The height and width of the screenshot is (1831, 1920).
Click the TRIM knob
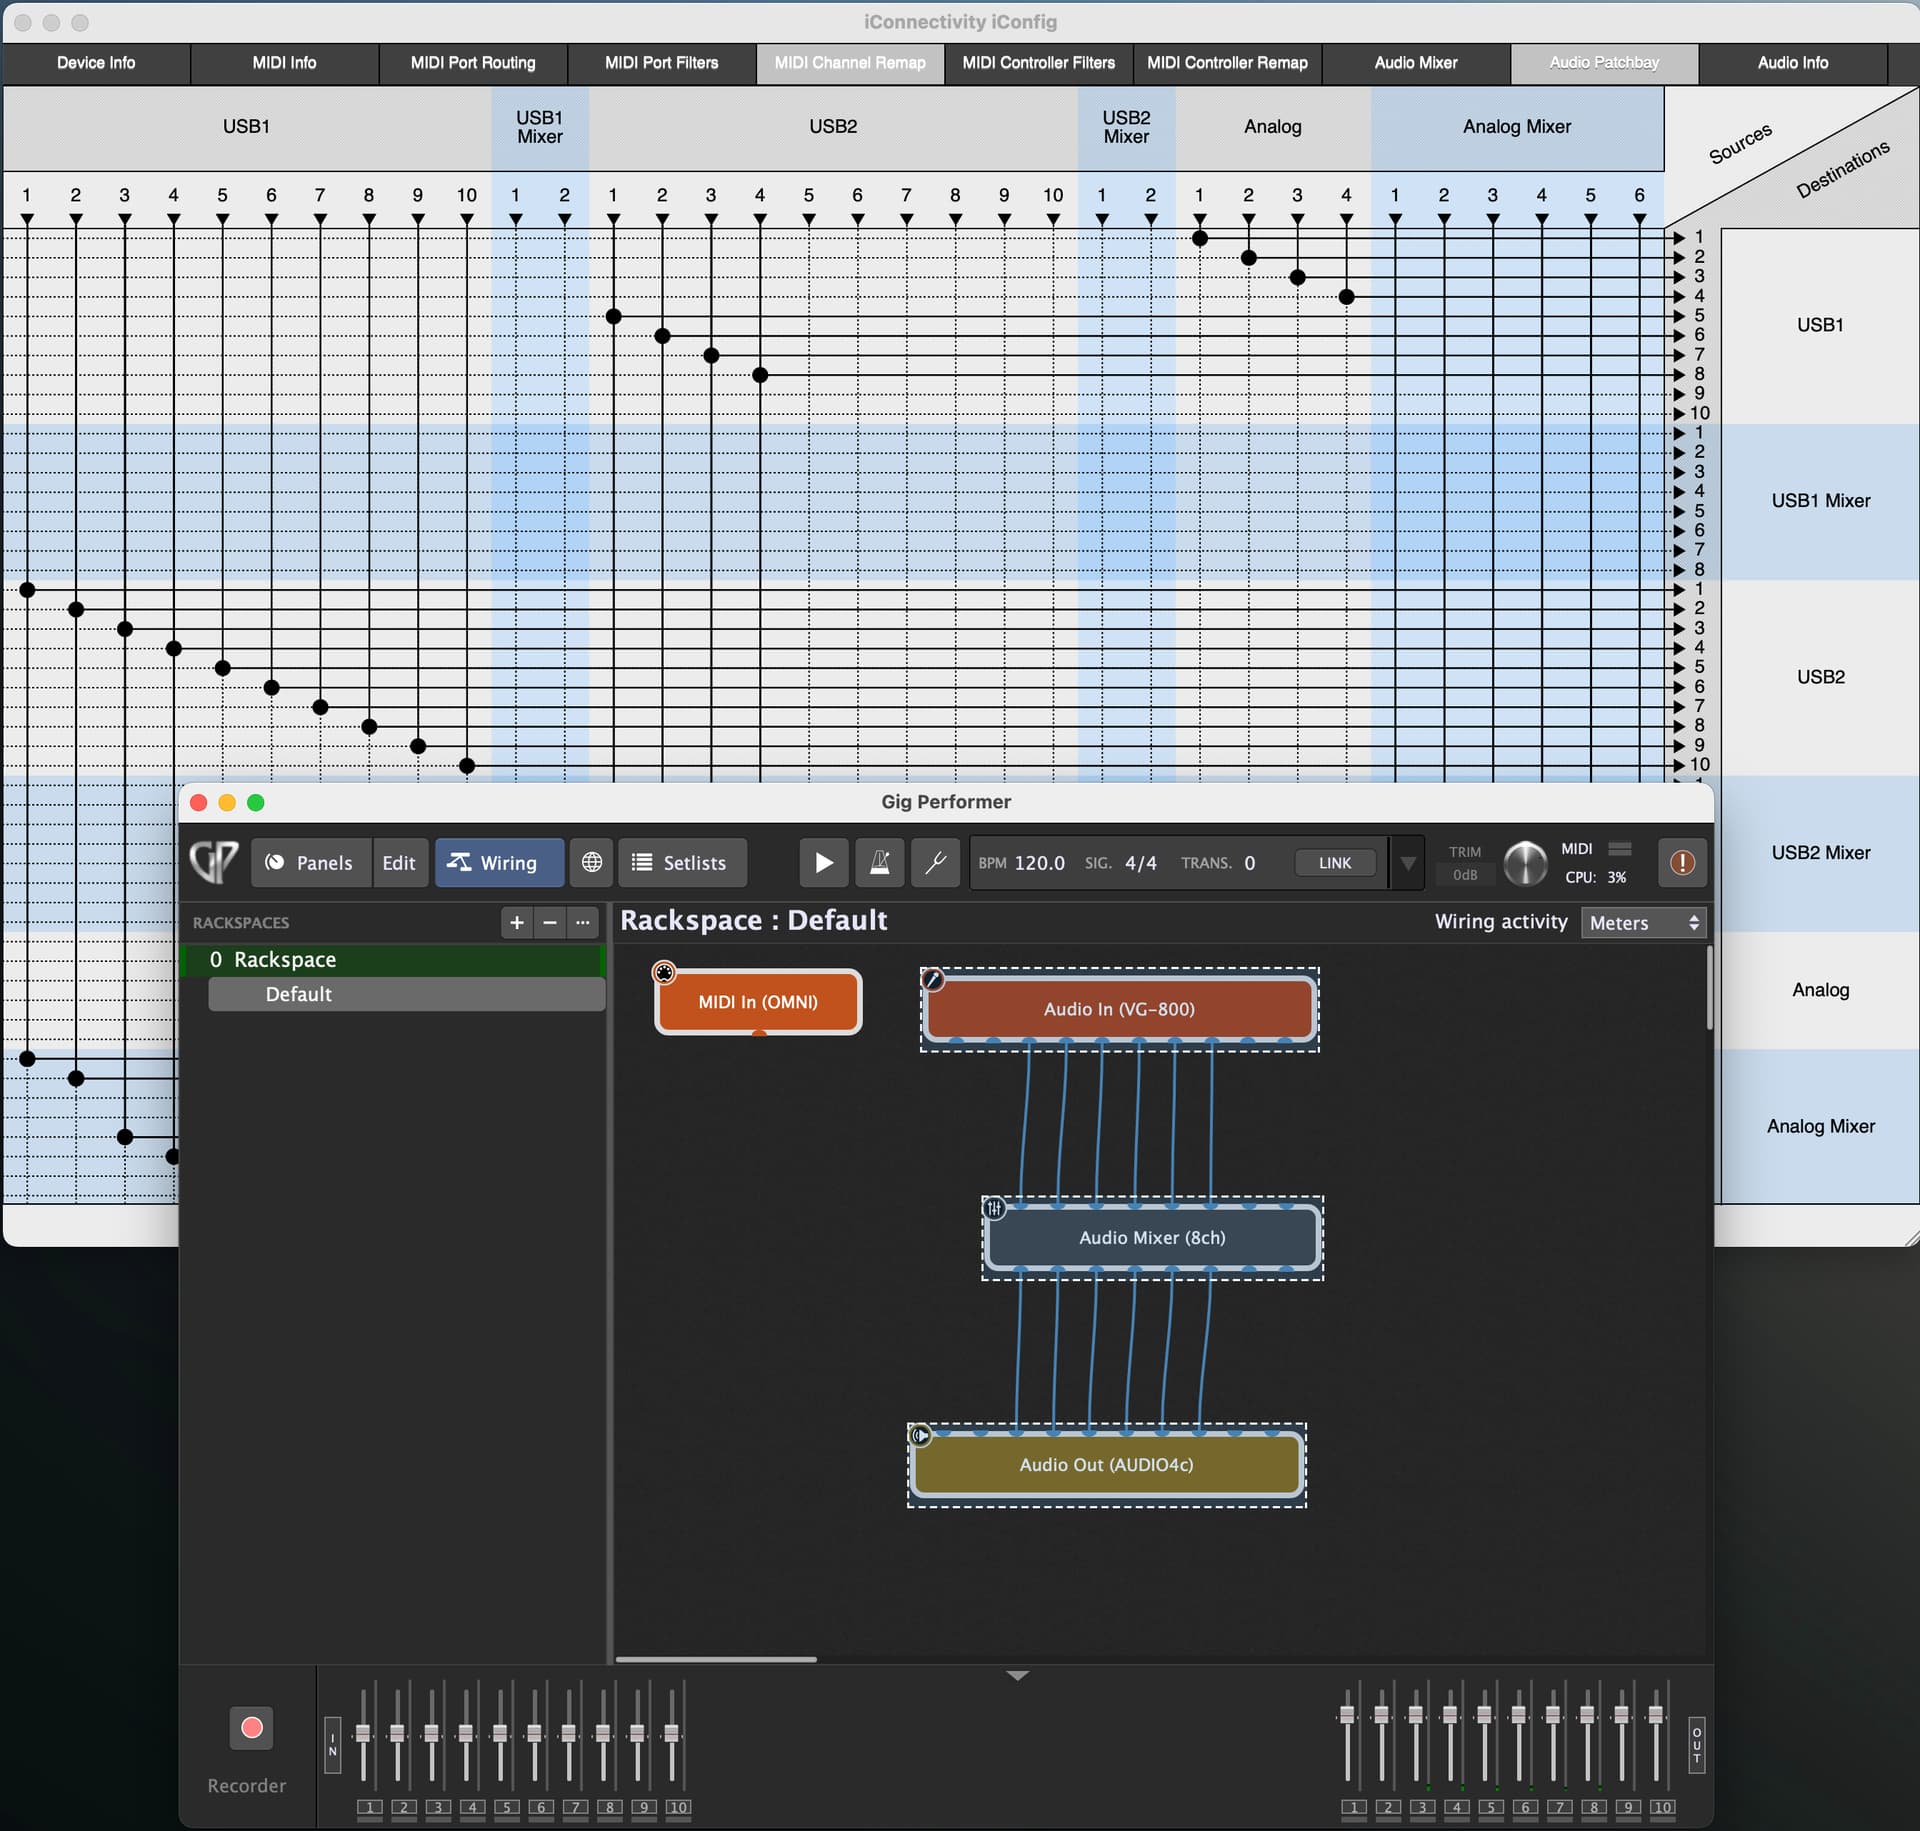click(1525, 863)
